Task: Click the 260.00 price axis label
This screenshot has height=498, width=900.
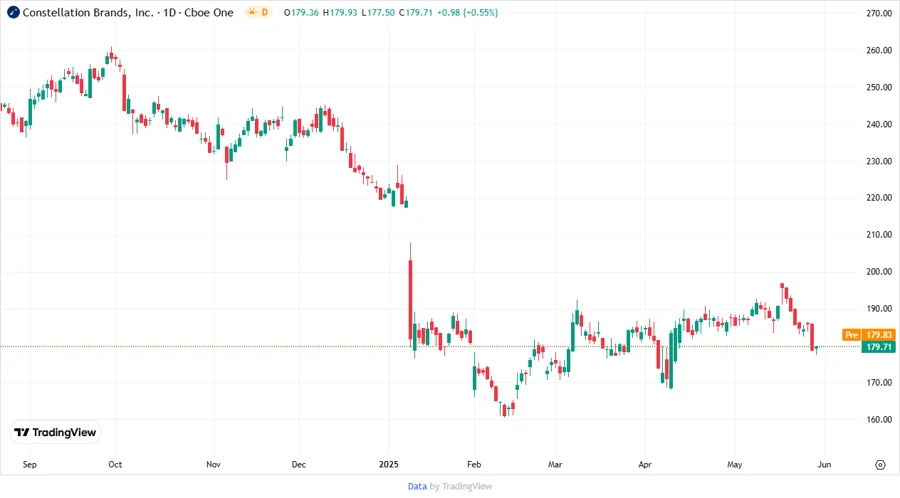Action: click(x=879, y=50)
